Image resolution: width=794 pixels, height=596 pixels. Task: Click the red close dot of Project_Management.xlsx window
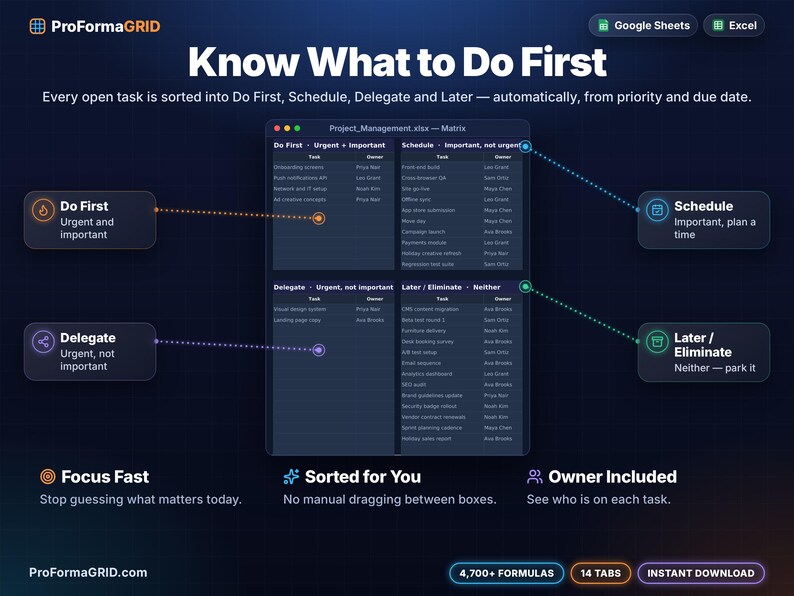[277, 128]
